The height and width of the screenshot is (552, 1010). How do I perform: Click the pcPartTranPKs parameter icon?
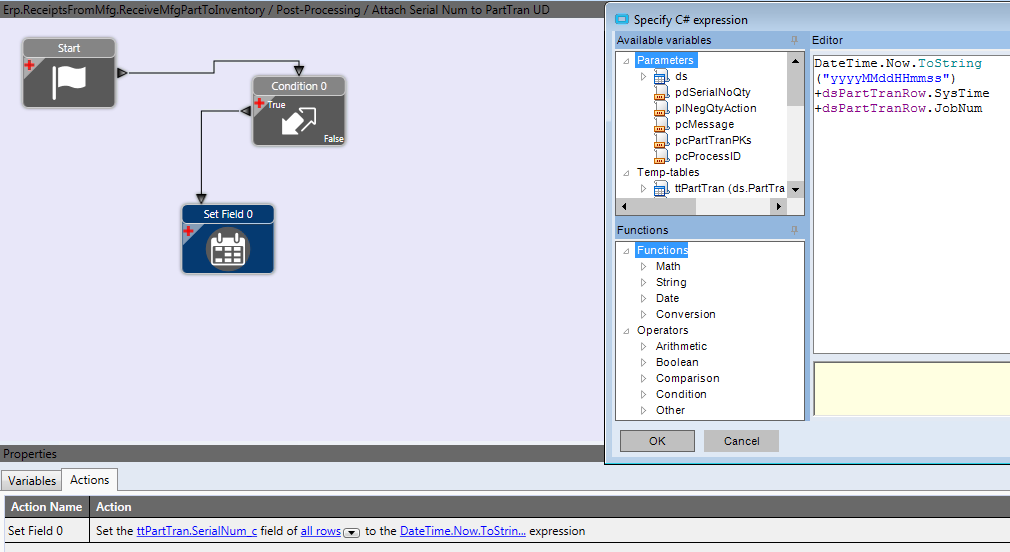[661, 141]
